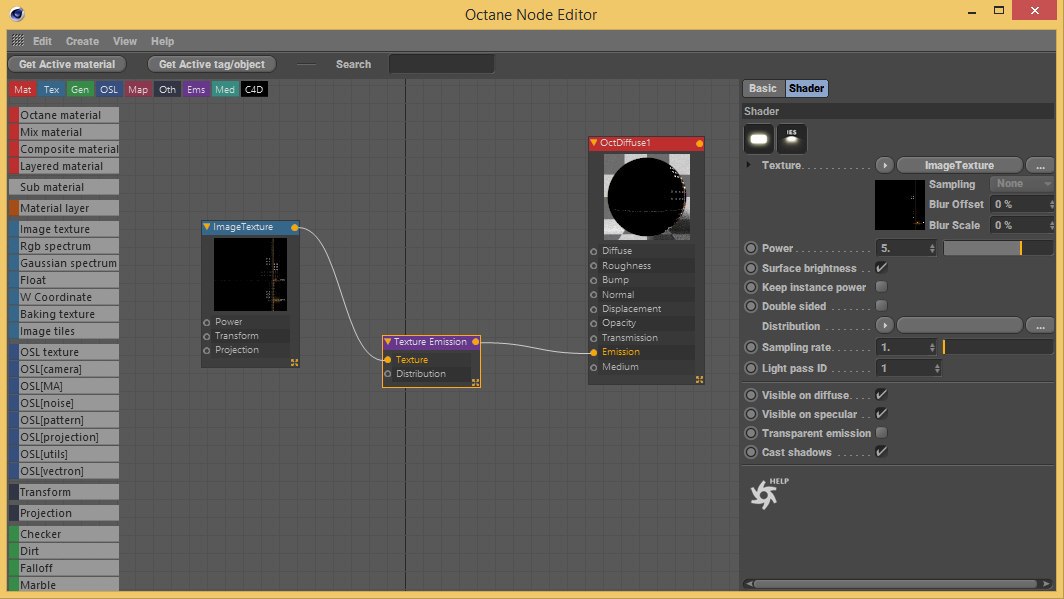Click the Distribution ellipsis browse button
The height and width of the screenshot is (599, 1064).
click(1040, 326)
